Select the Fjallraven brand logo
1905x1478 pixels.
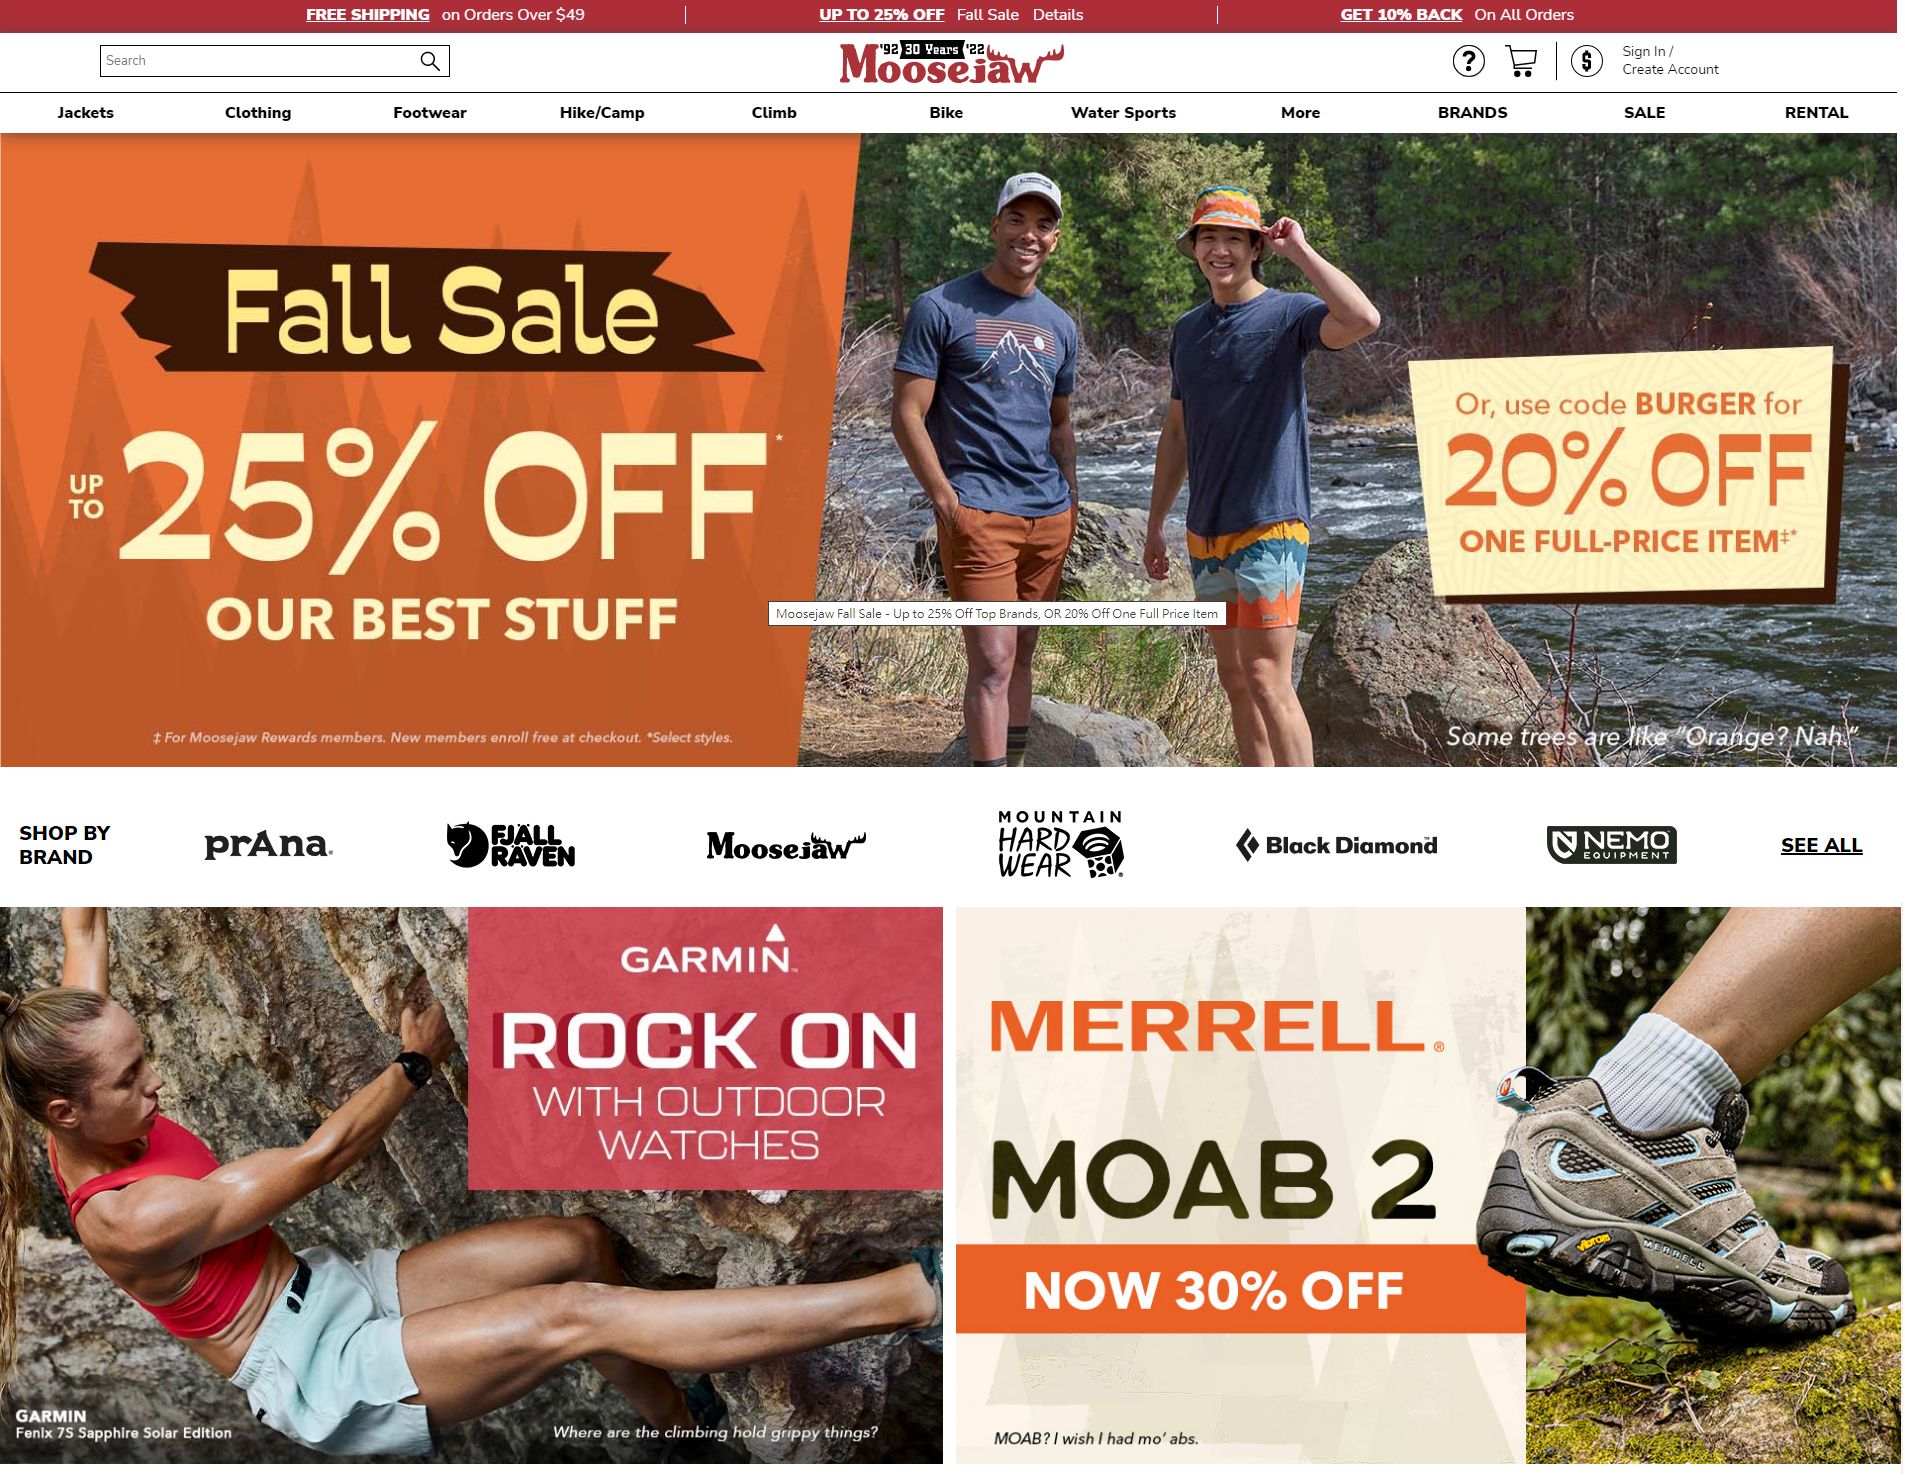(510, 845)
